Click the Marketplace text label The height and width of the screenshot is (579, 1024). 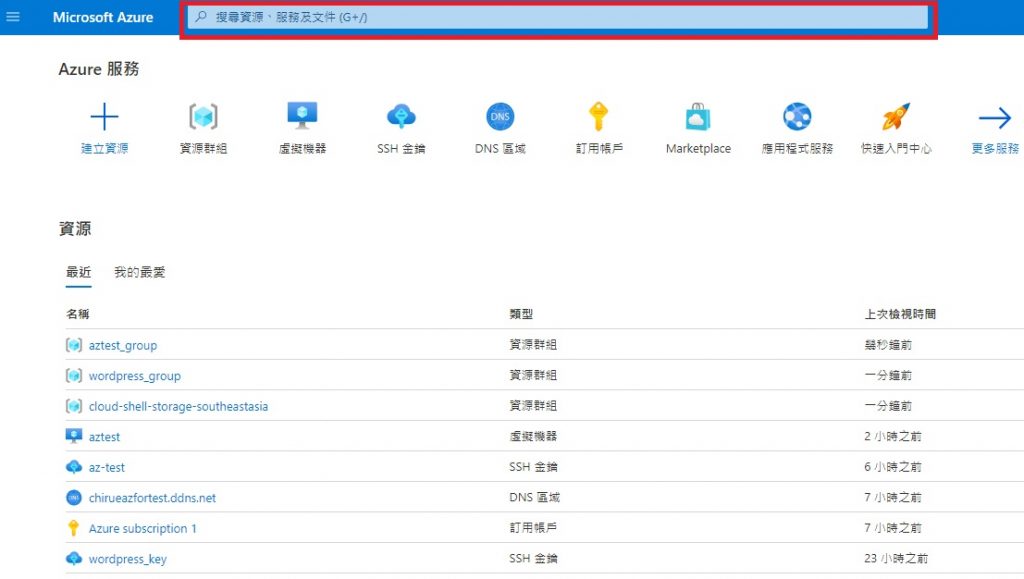(x=698, y=148)
